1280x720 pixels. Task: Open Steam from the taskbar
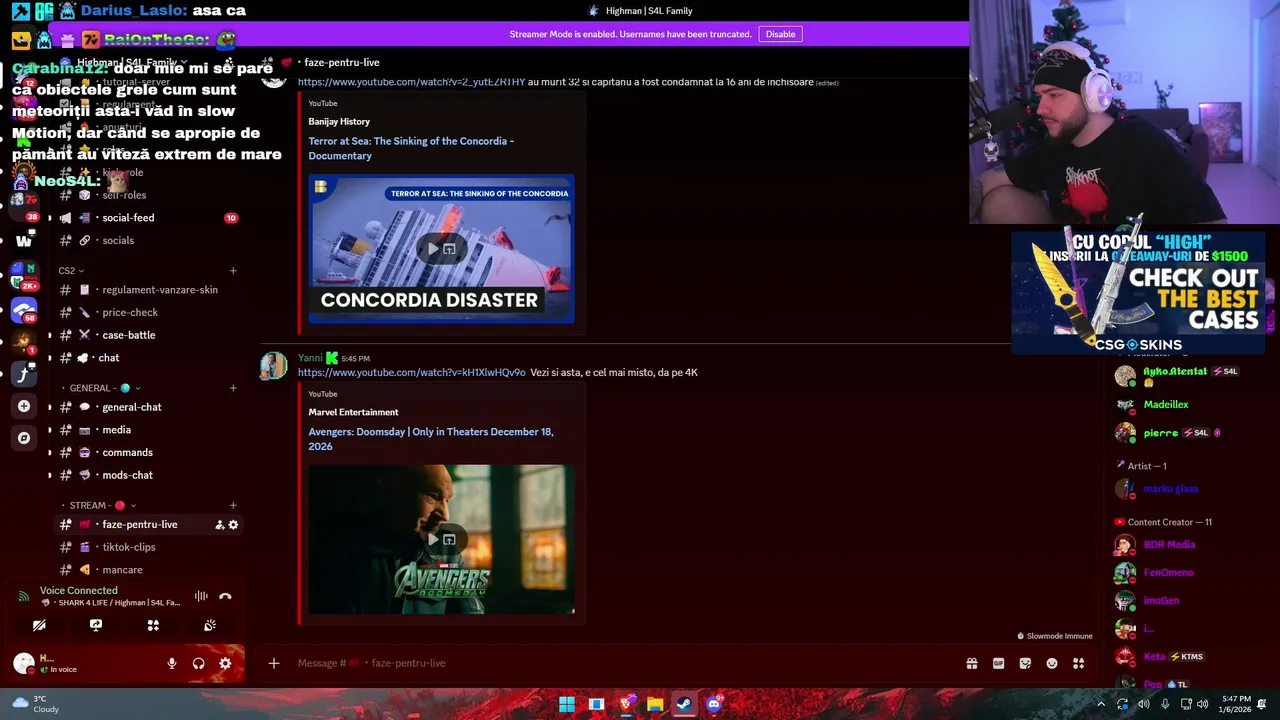pos(684,704)
